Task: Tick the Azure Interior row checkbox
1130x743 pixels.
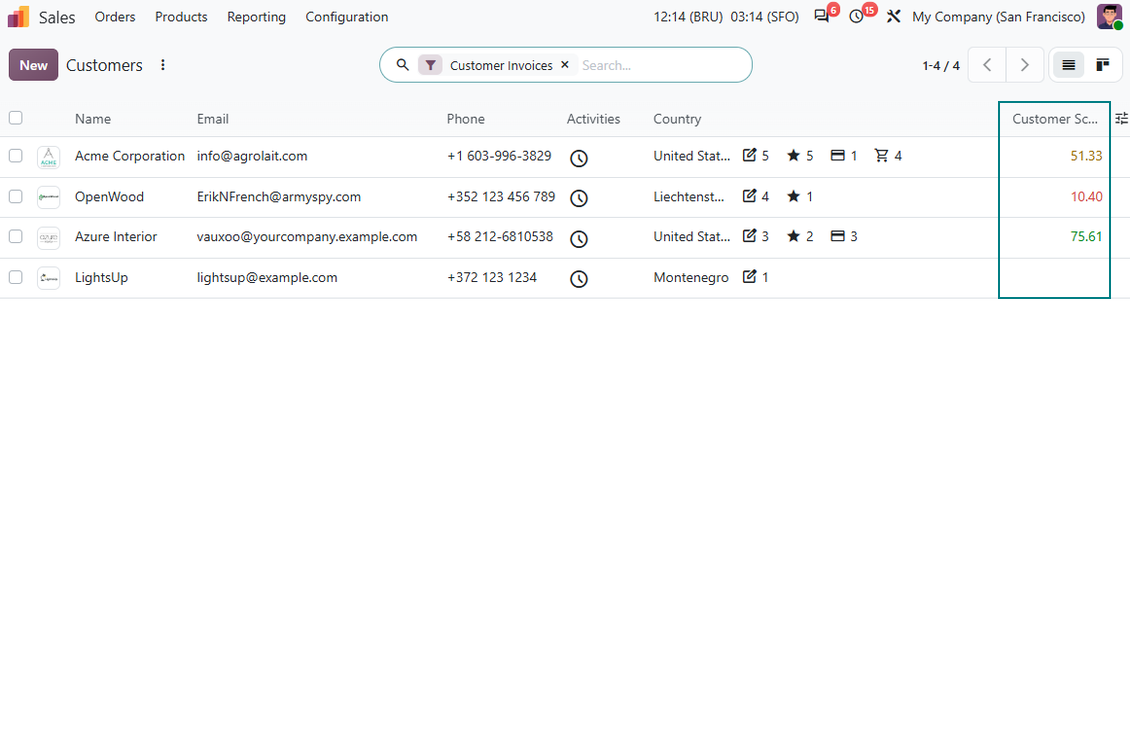Action: (16, 236)
